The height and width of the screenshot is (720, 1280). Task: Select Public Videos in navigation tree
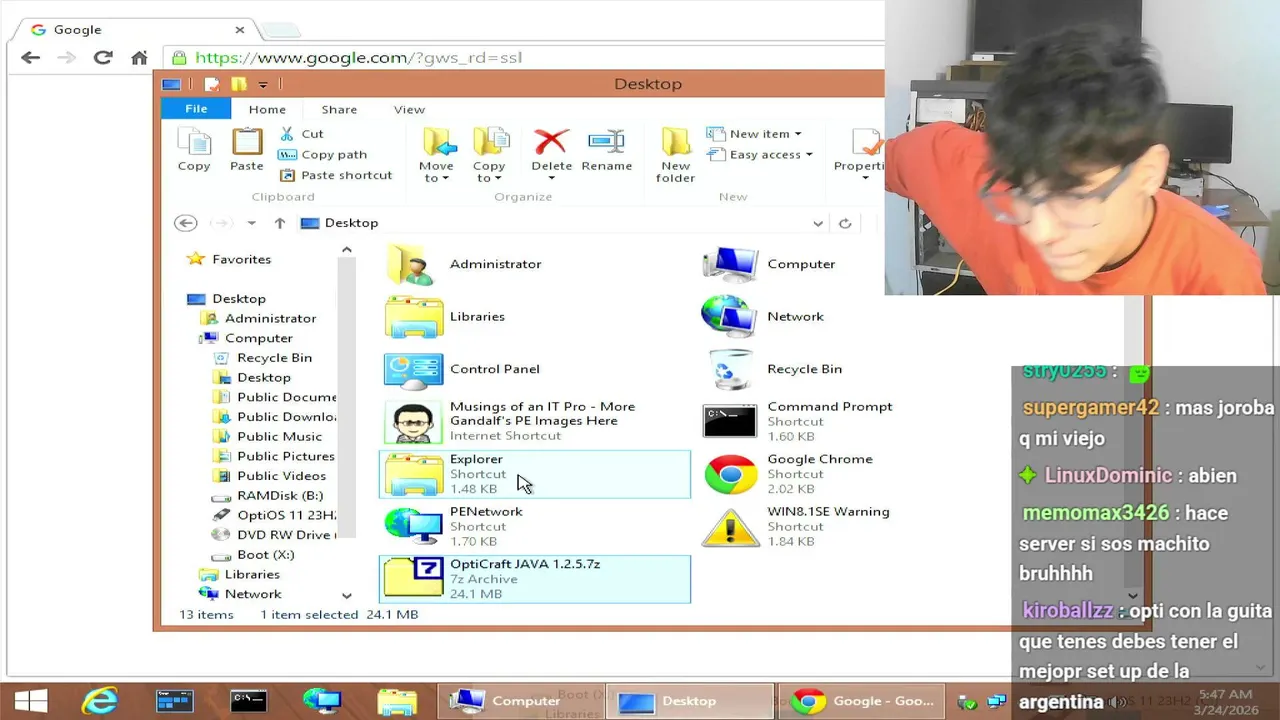[x=281, y=475]
